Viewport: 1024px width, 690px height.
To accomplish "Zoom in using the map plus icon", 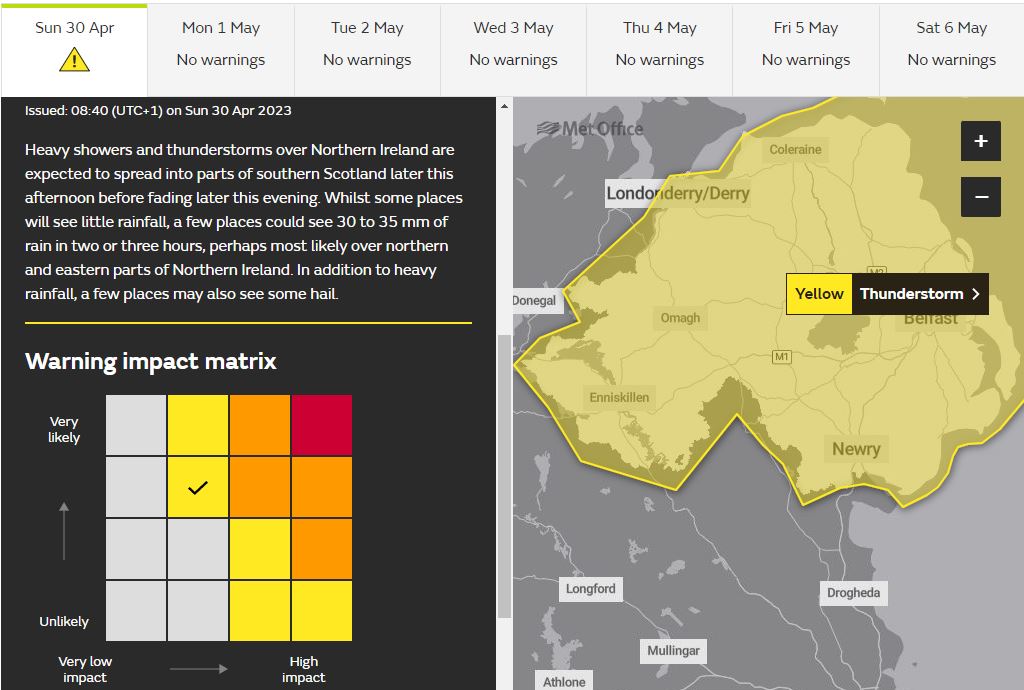I will (x=981, y=141).
